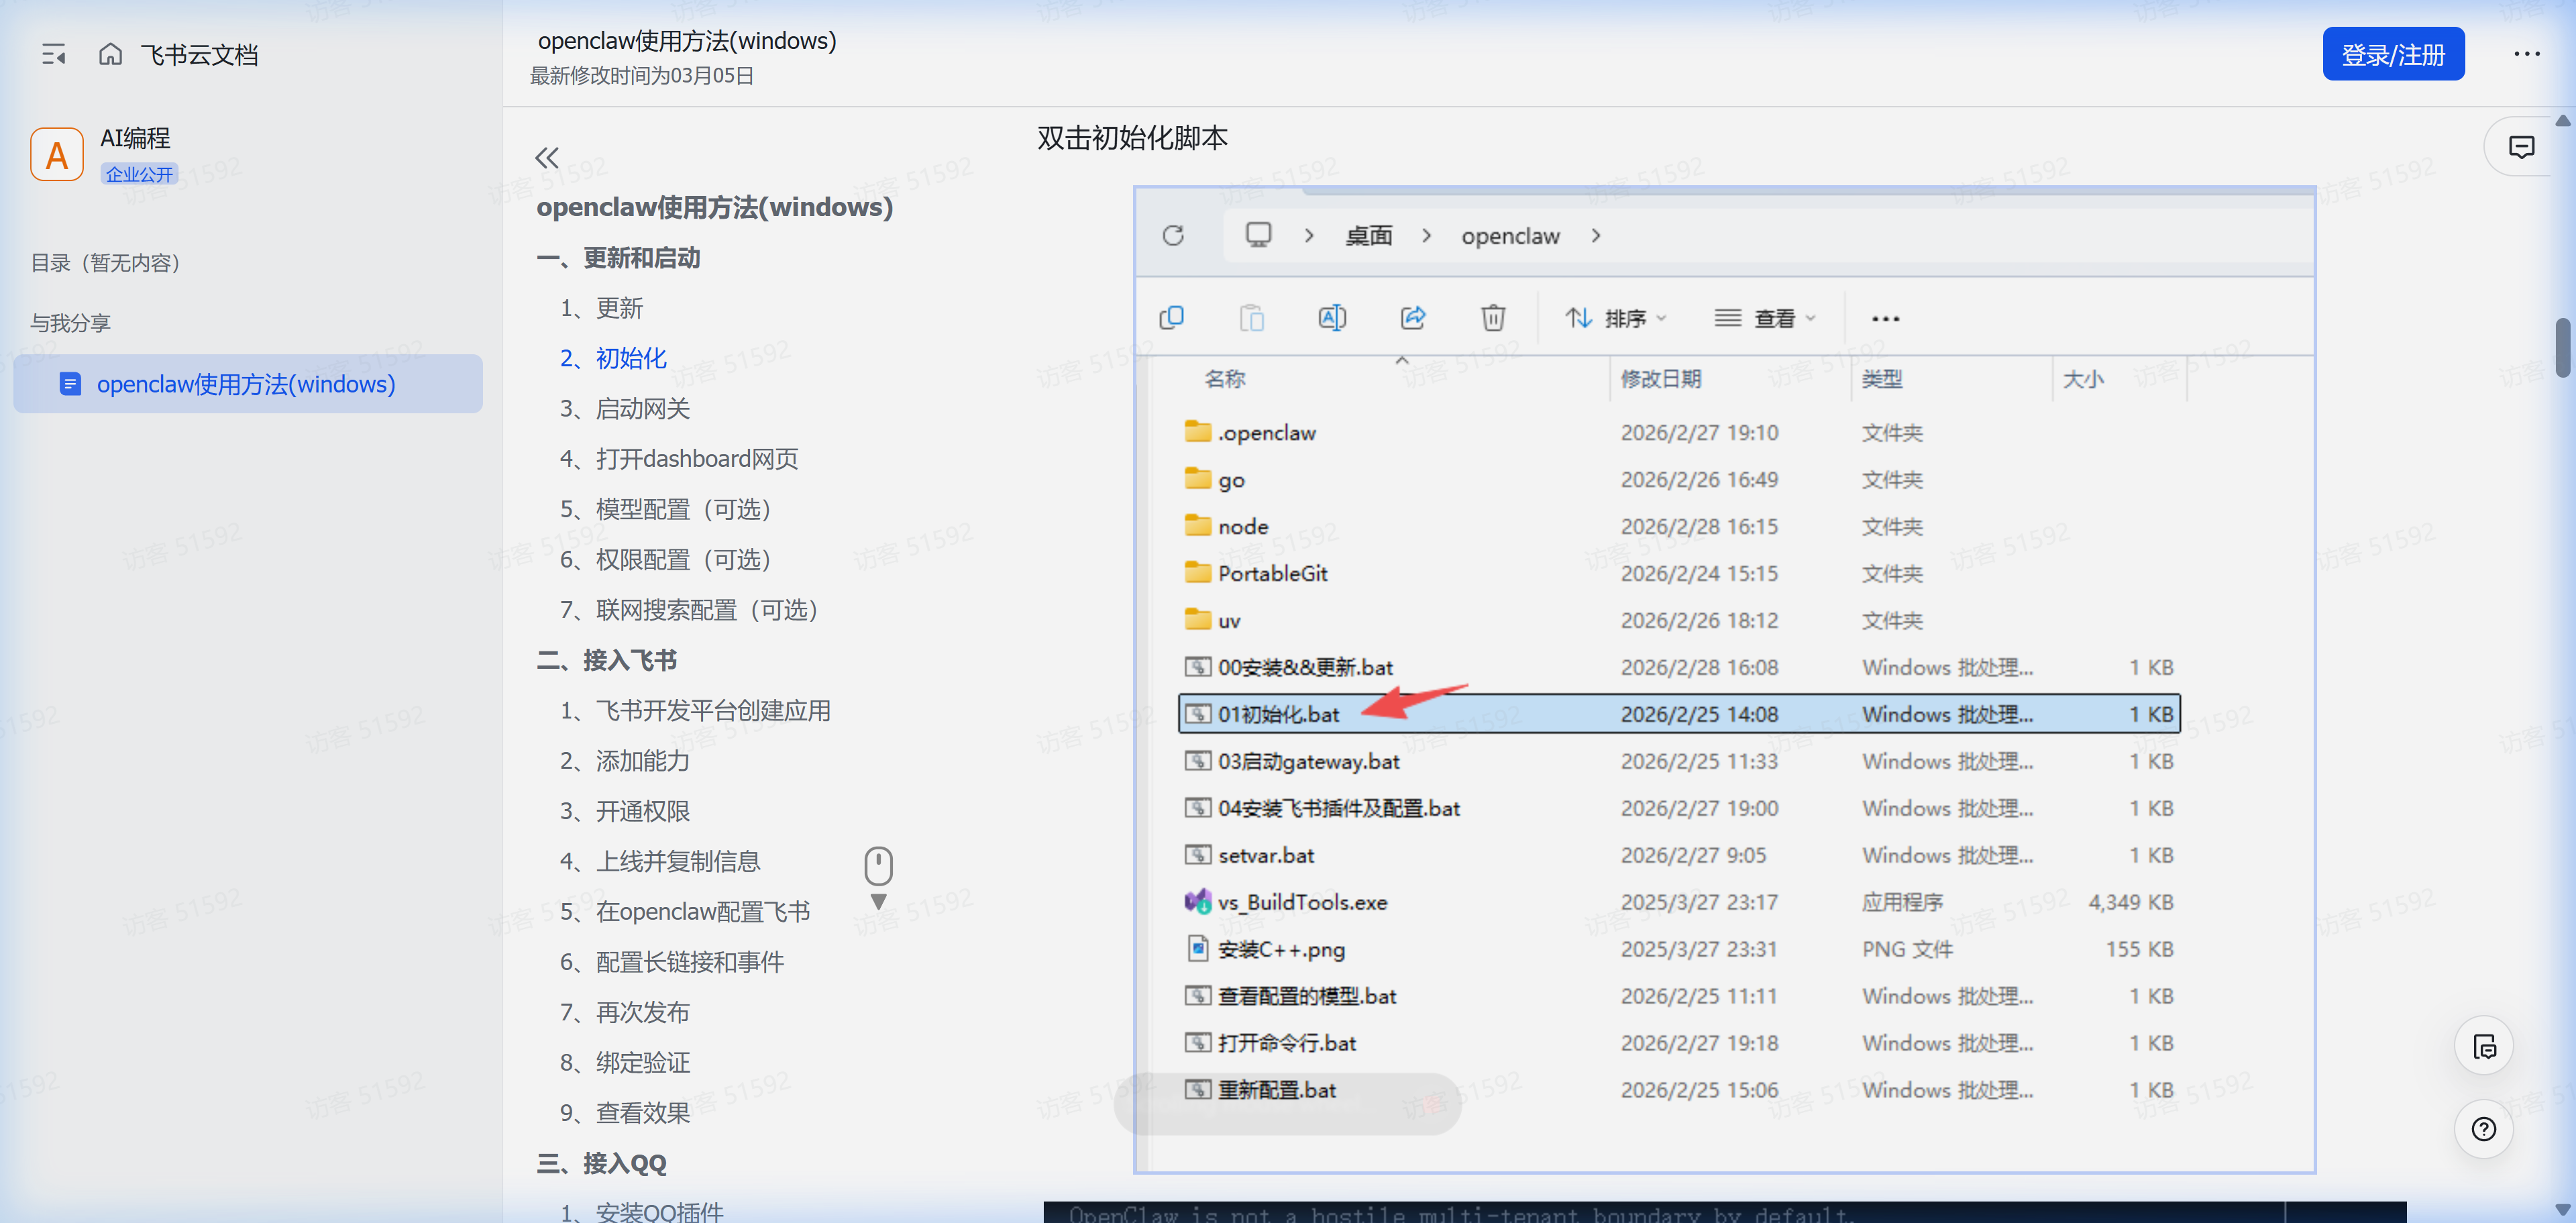Jump to outline item 4、上线并复制信息
The image size is (2576, 1223).
pyautogui.click(x=661, y=862)
